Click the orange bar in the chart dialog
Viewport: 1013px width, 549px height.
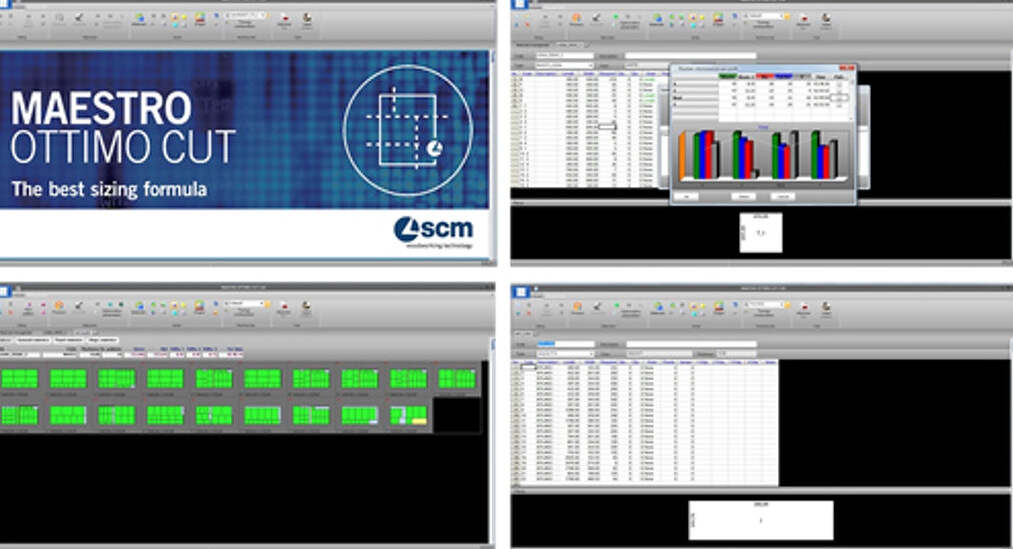click(682, 156)
